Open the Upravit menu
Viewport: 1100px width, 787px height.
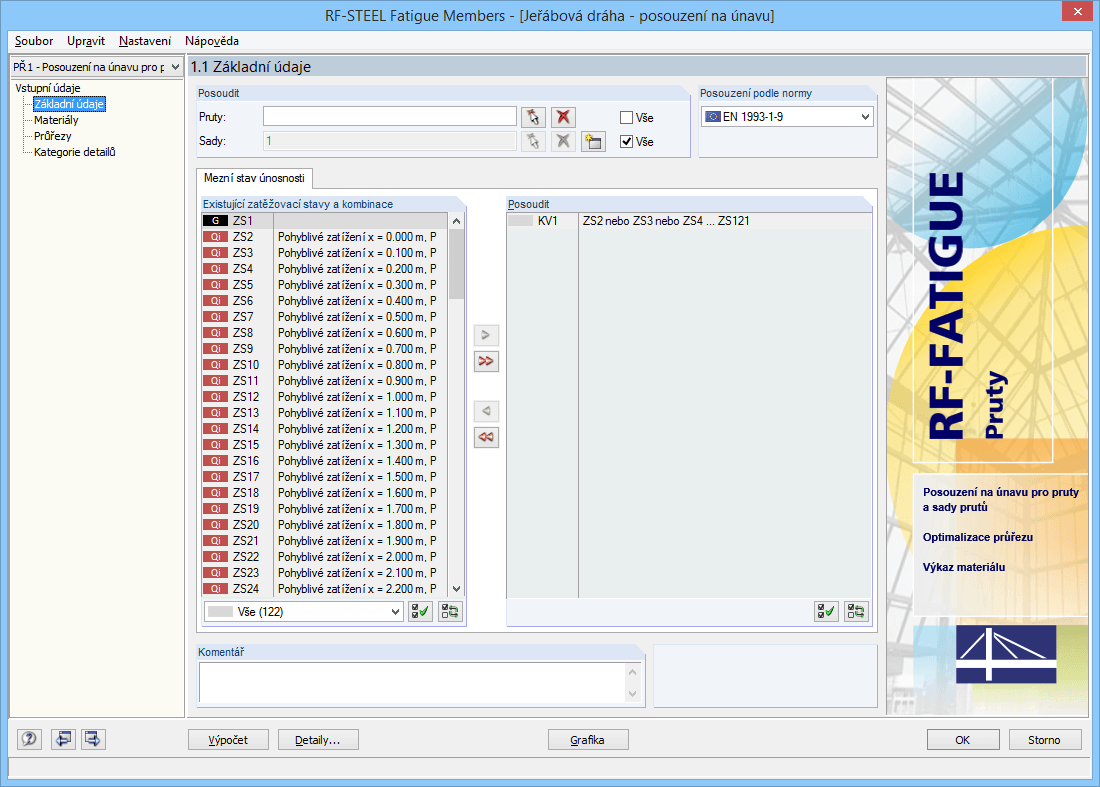coord(86,41)
